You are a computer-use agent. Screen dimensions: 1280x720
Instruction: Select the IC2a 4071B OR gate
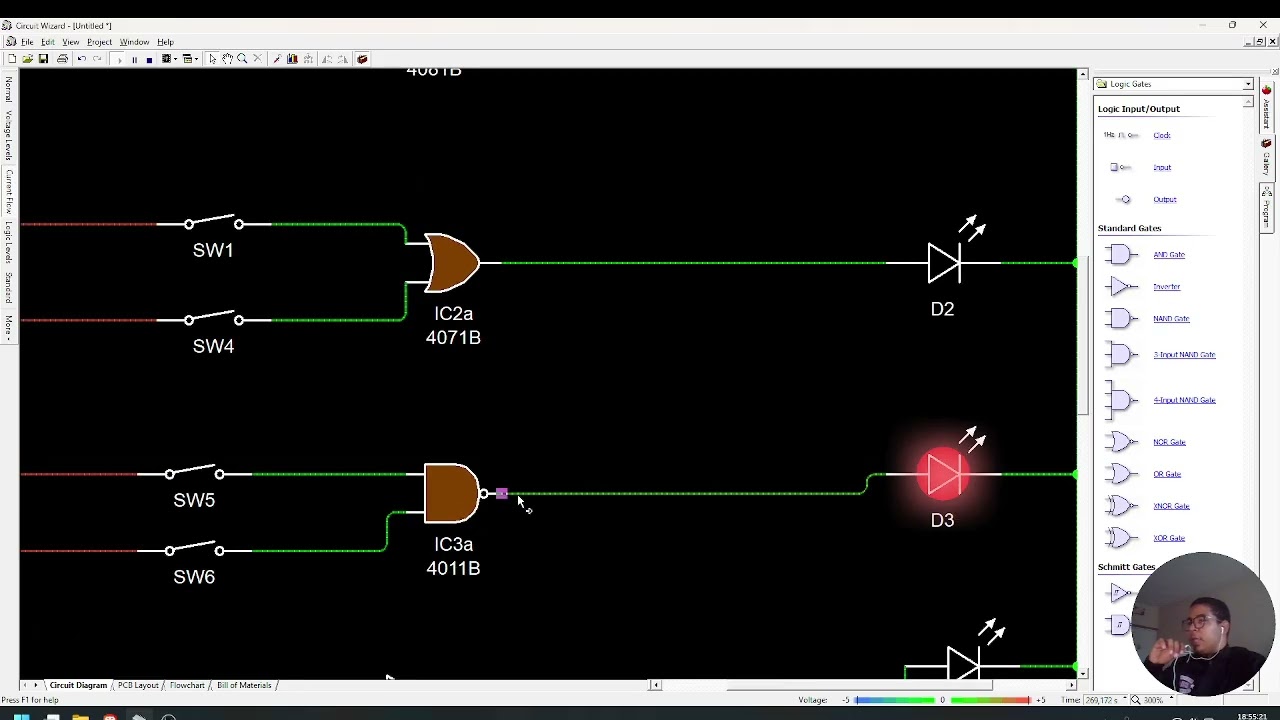[452, 263]
